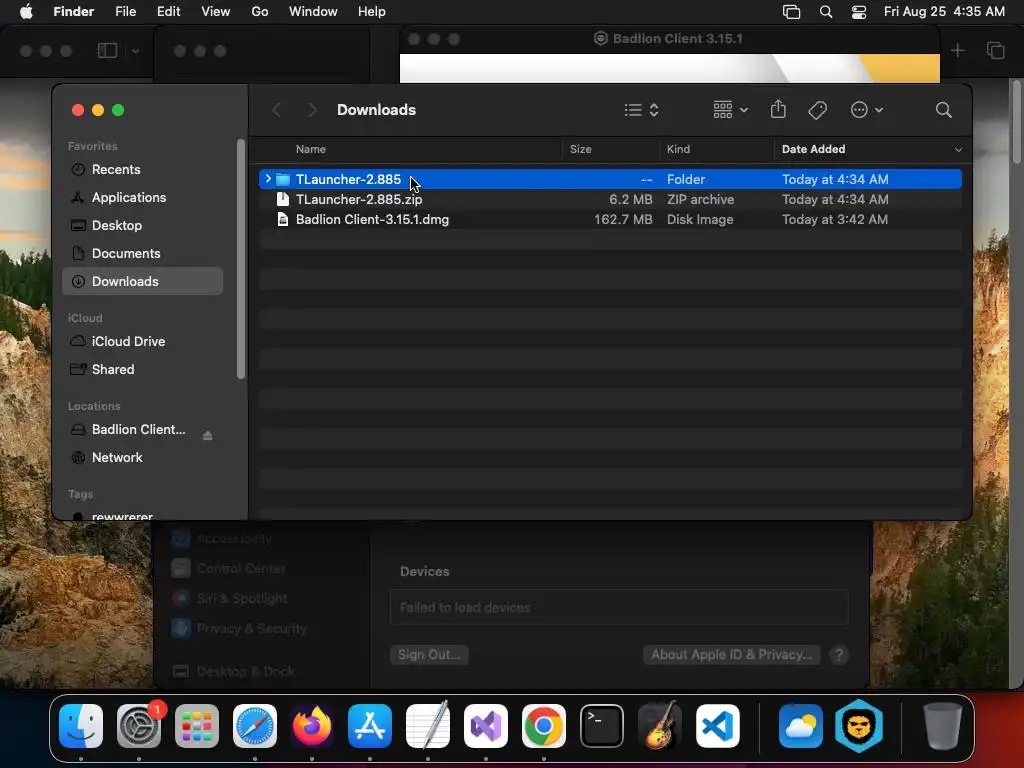Open Spotlight search in menu bar
The width and height of the screenshot is (1024, 768).
coord(825,12)
